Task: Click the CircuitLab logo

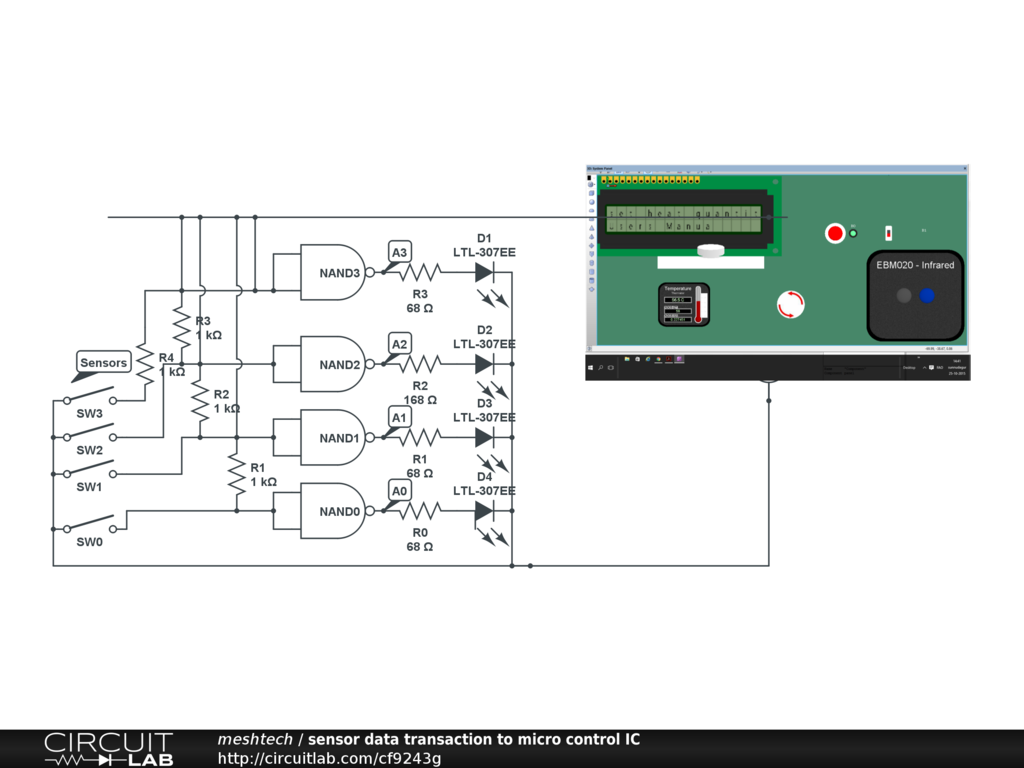Action: [x=108, y=749]
